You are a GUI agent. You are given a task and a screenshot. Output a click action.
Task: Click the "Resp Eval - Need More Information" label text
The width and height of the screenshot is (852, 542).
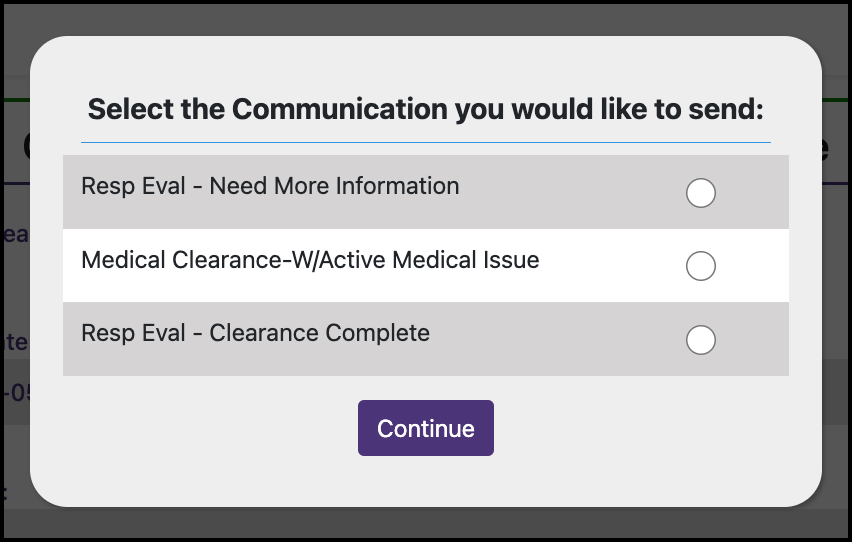pos(270,186)
